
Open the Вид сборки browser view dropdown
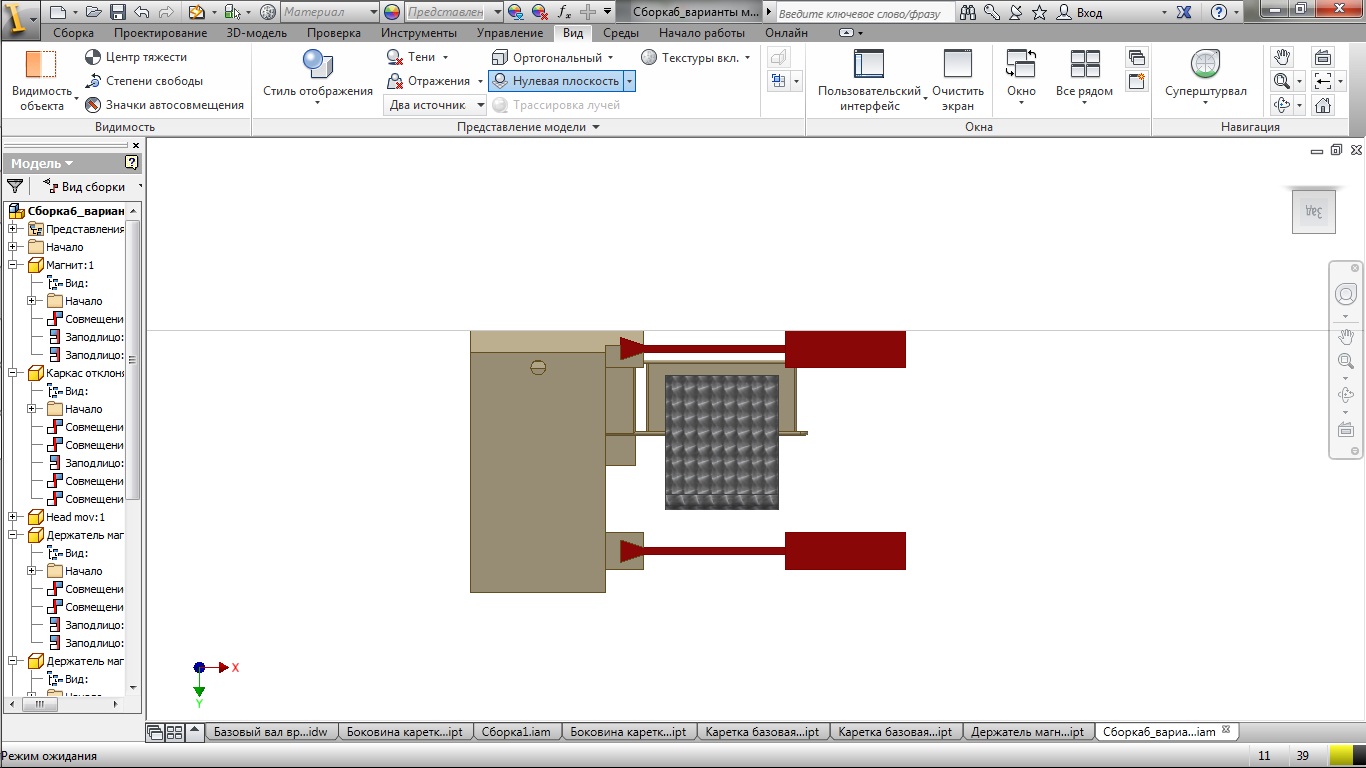pyautogui.click(x=93, y=187)
